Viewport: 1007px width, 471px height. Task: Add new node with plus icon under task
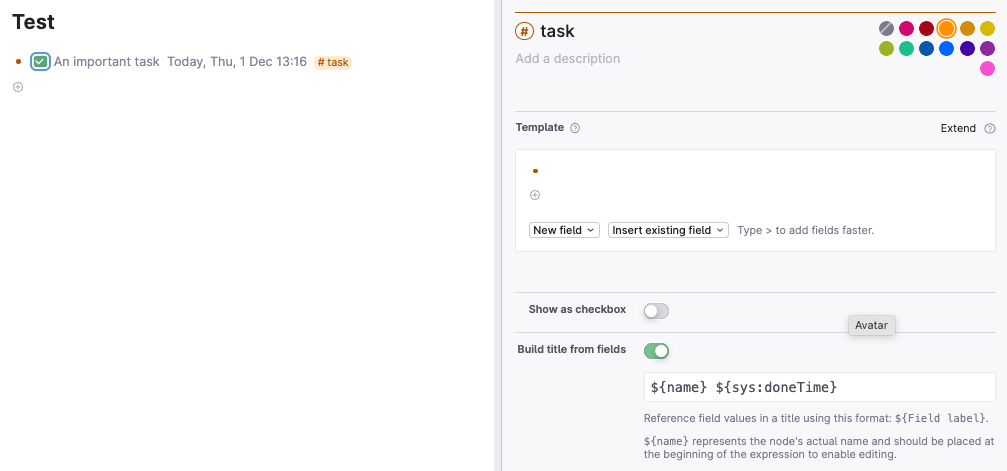point(18,87)
